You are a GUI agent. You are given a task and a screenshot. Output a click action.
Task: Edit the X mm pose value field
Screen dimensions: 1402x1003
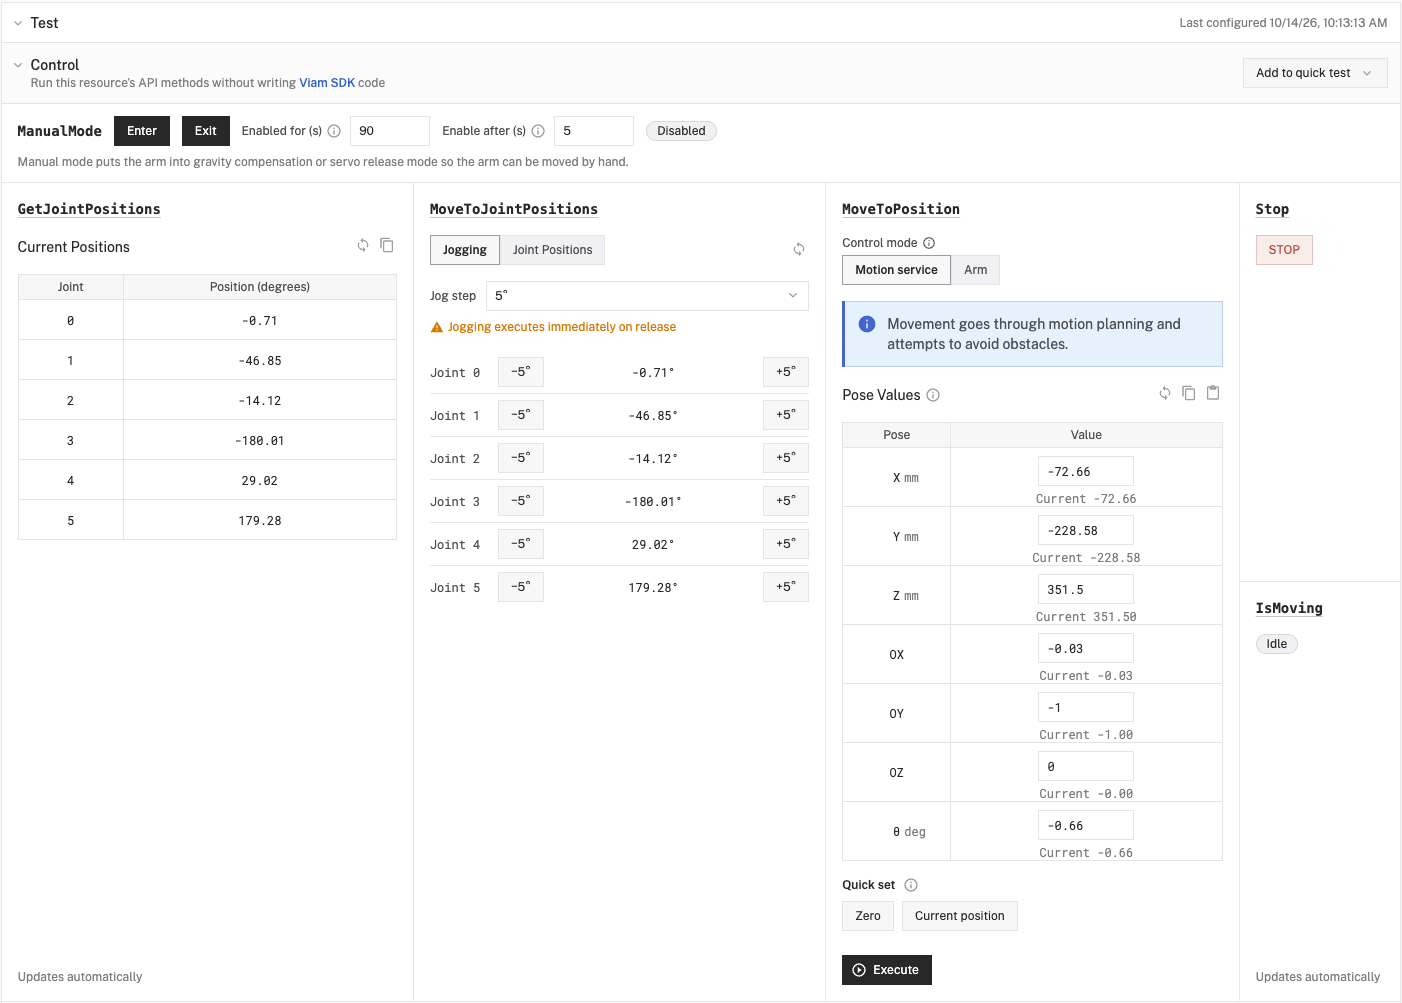tap(1086, 472)
